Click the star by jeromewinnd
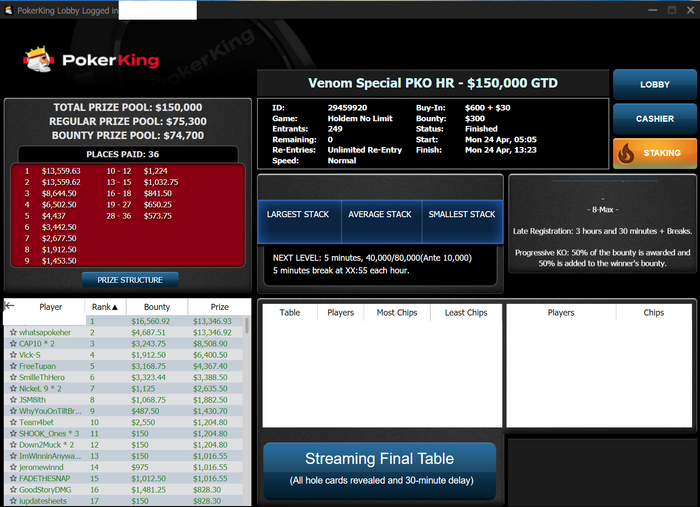The width and height of the screenshot is (700, 507). pos(13,467)
